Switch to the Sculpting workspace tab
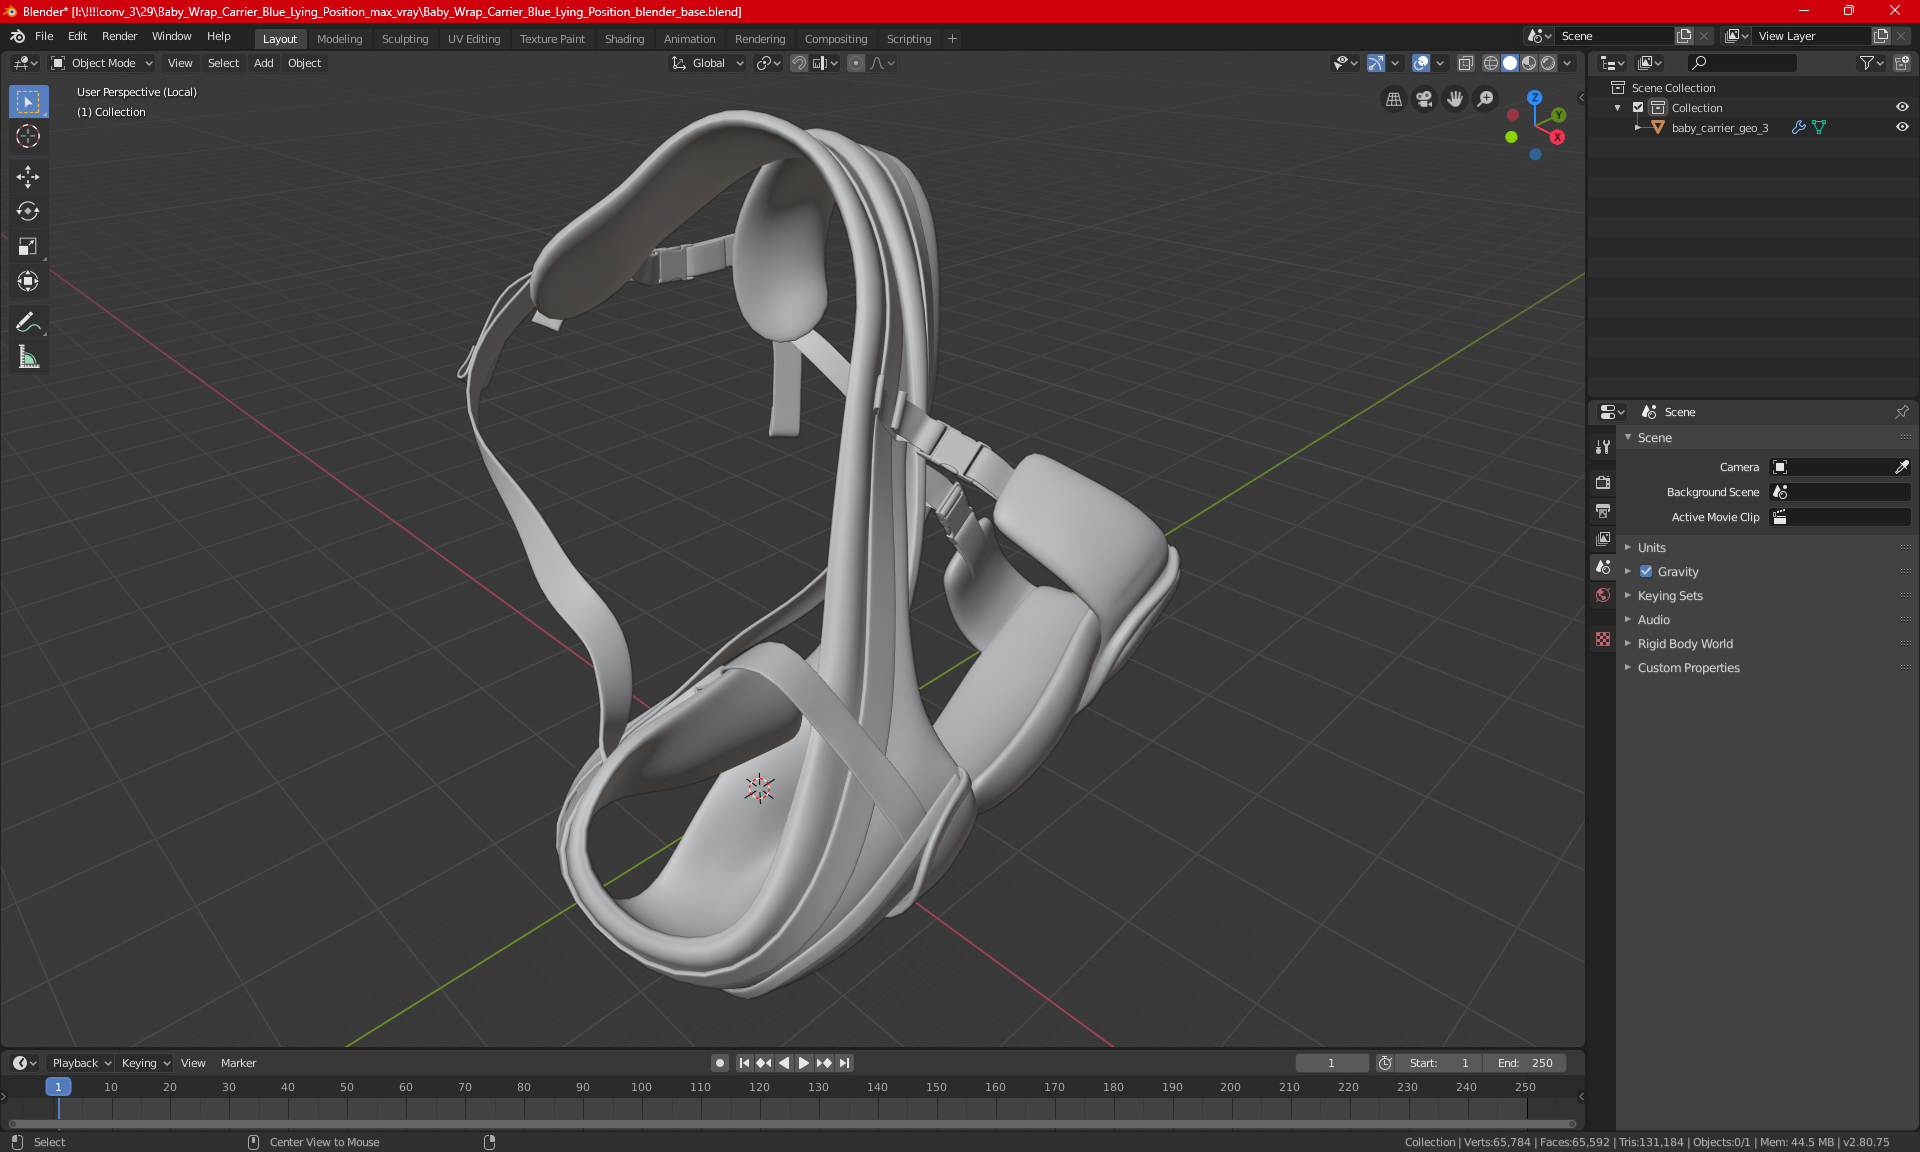 [x=404, y=39]
